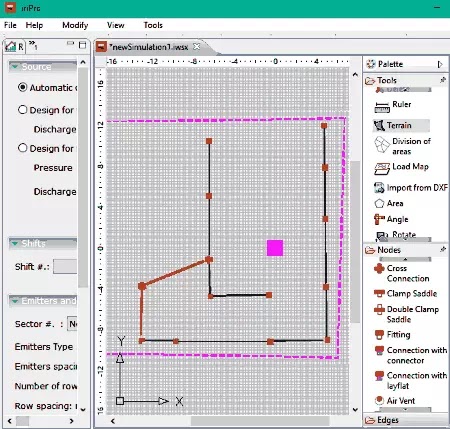450x429 pixels.
Task: Click the thick orange diagonal pipe
Action: pyautogui.click(x=176, y=273)
